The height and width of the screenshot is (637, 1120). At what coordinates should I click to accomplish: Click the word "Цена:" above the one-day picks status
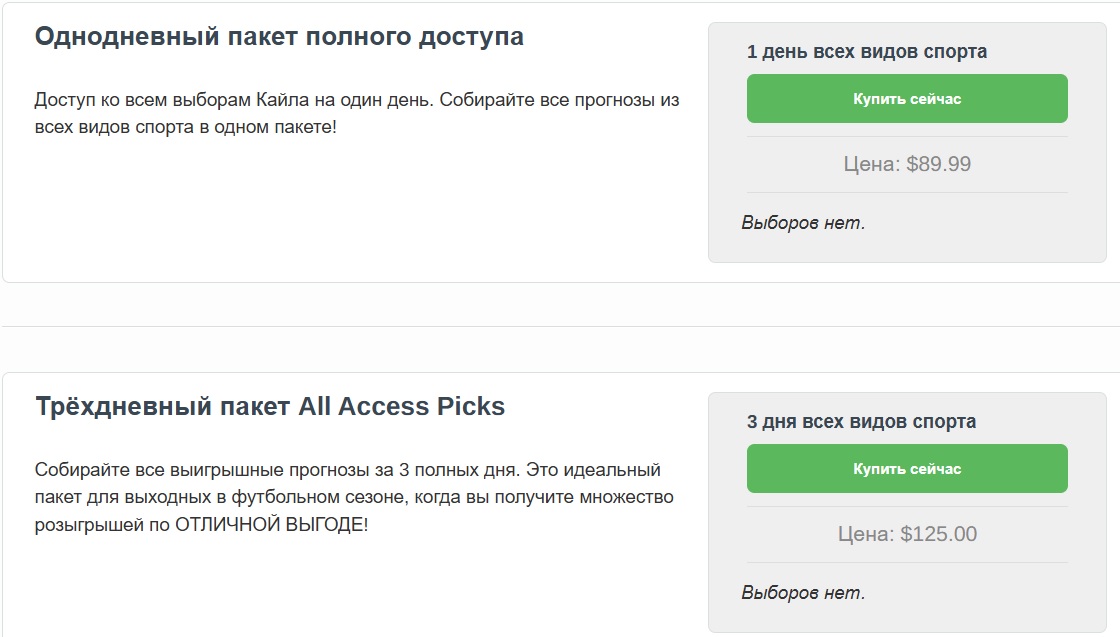point(871,164)
